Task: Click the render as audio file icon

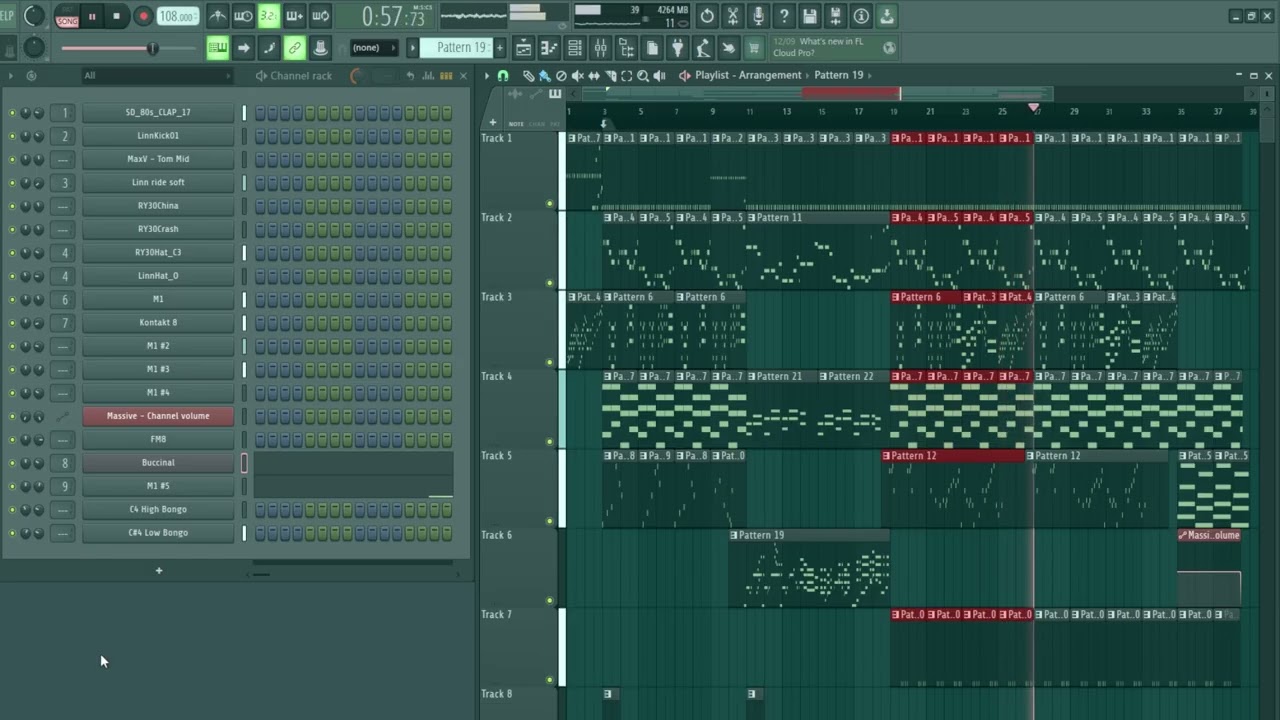Action: pos(836,16)
